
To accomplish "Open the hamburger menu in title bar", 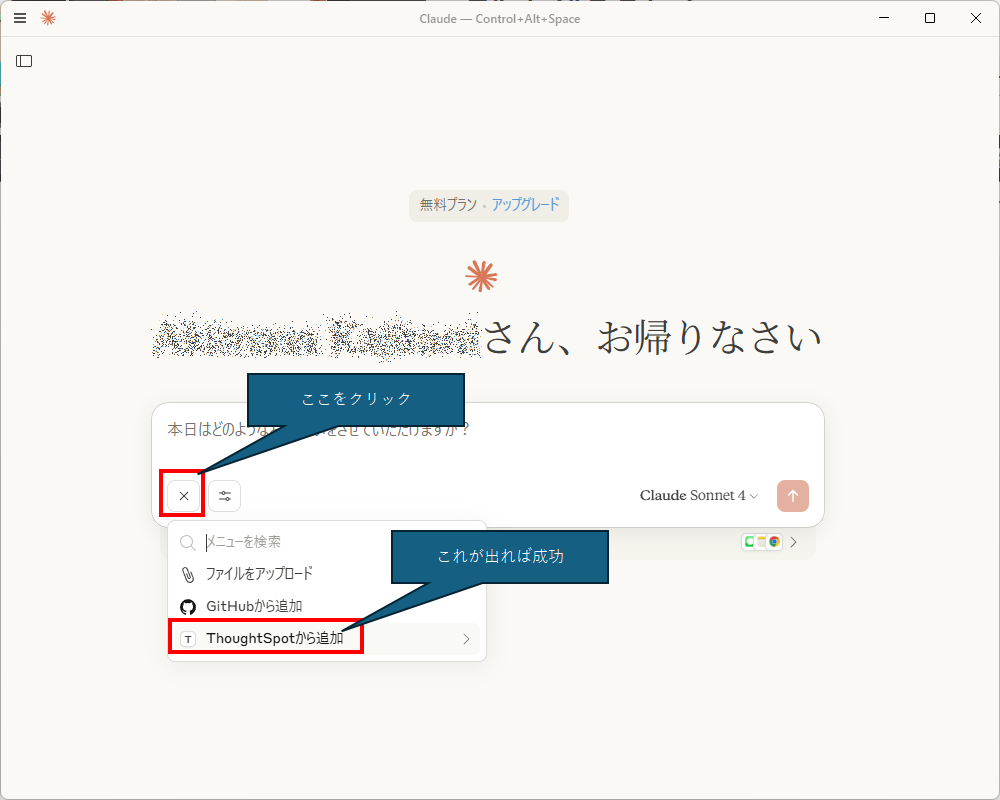I will [20, 18].
